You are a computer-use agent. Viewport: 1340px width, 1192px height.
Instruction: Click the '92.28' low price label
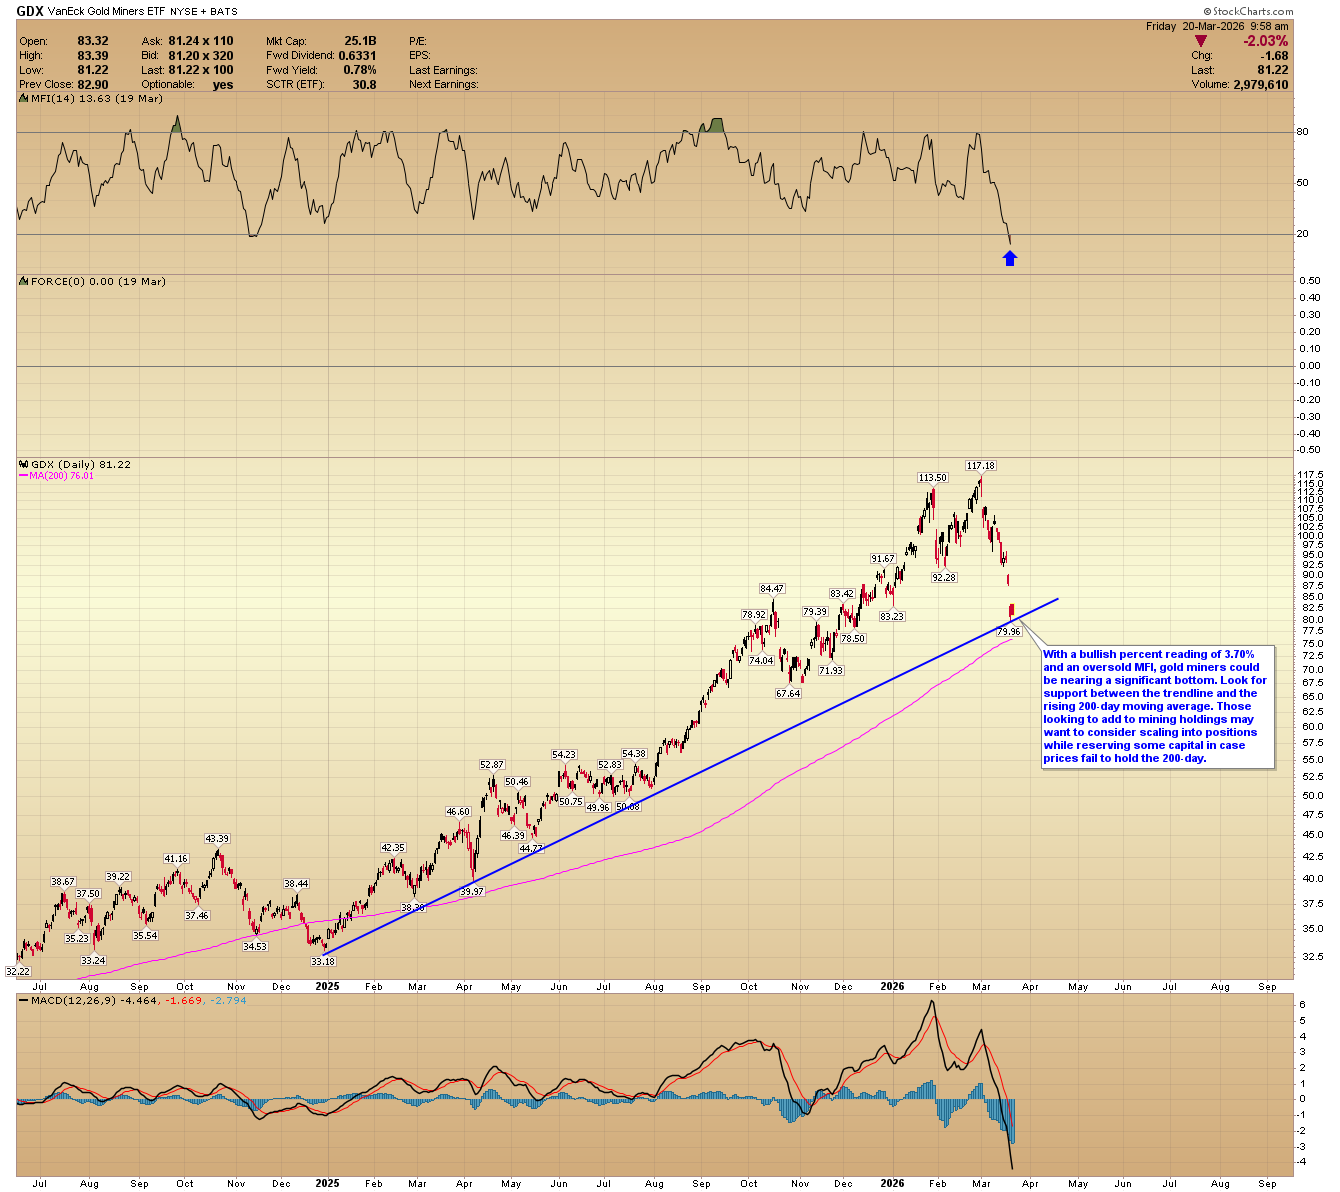(x=944, y=577)
